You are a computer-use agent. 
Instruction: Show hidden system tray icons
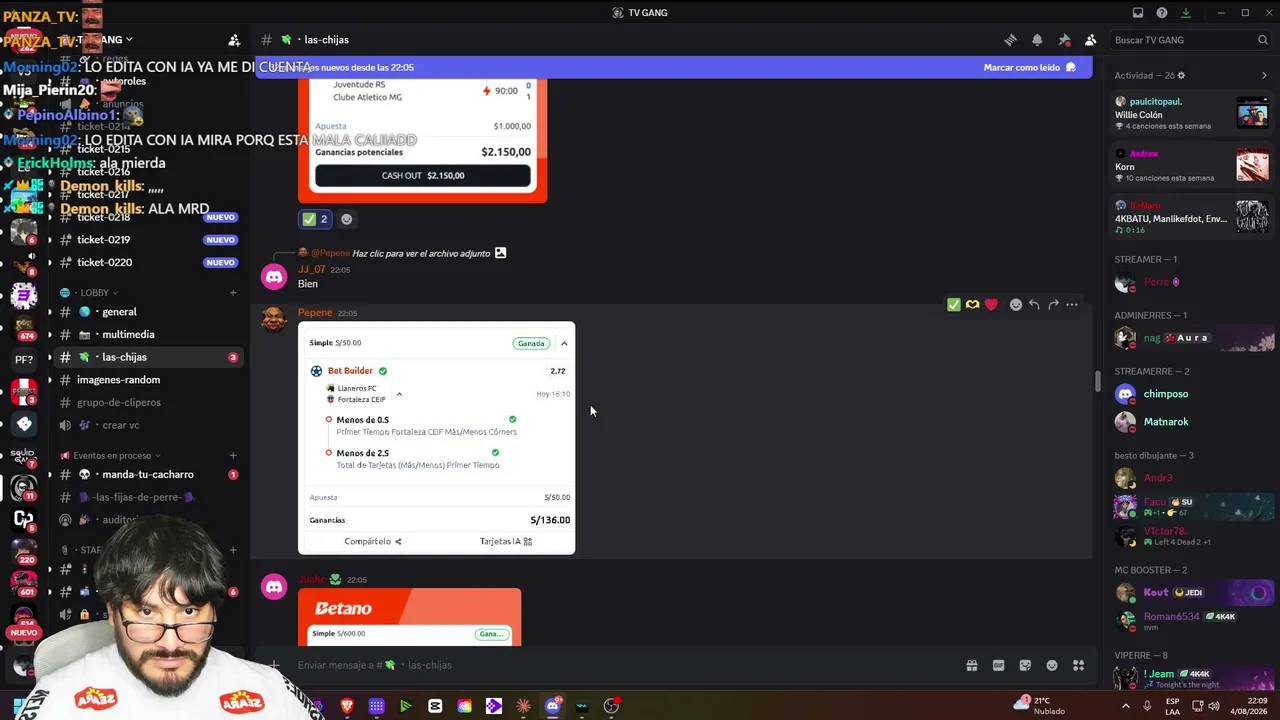tap(1125, 706)
